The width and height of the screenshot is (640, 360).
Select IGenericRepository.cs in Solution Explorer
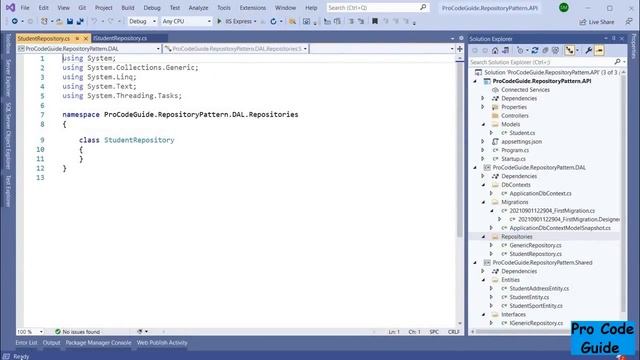click(x=536, y=323)
